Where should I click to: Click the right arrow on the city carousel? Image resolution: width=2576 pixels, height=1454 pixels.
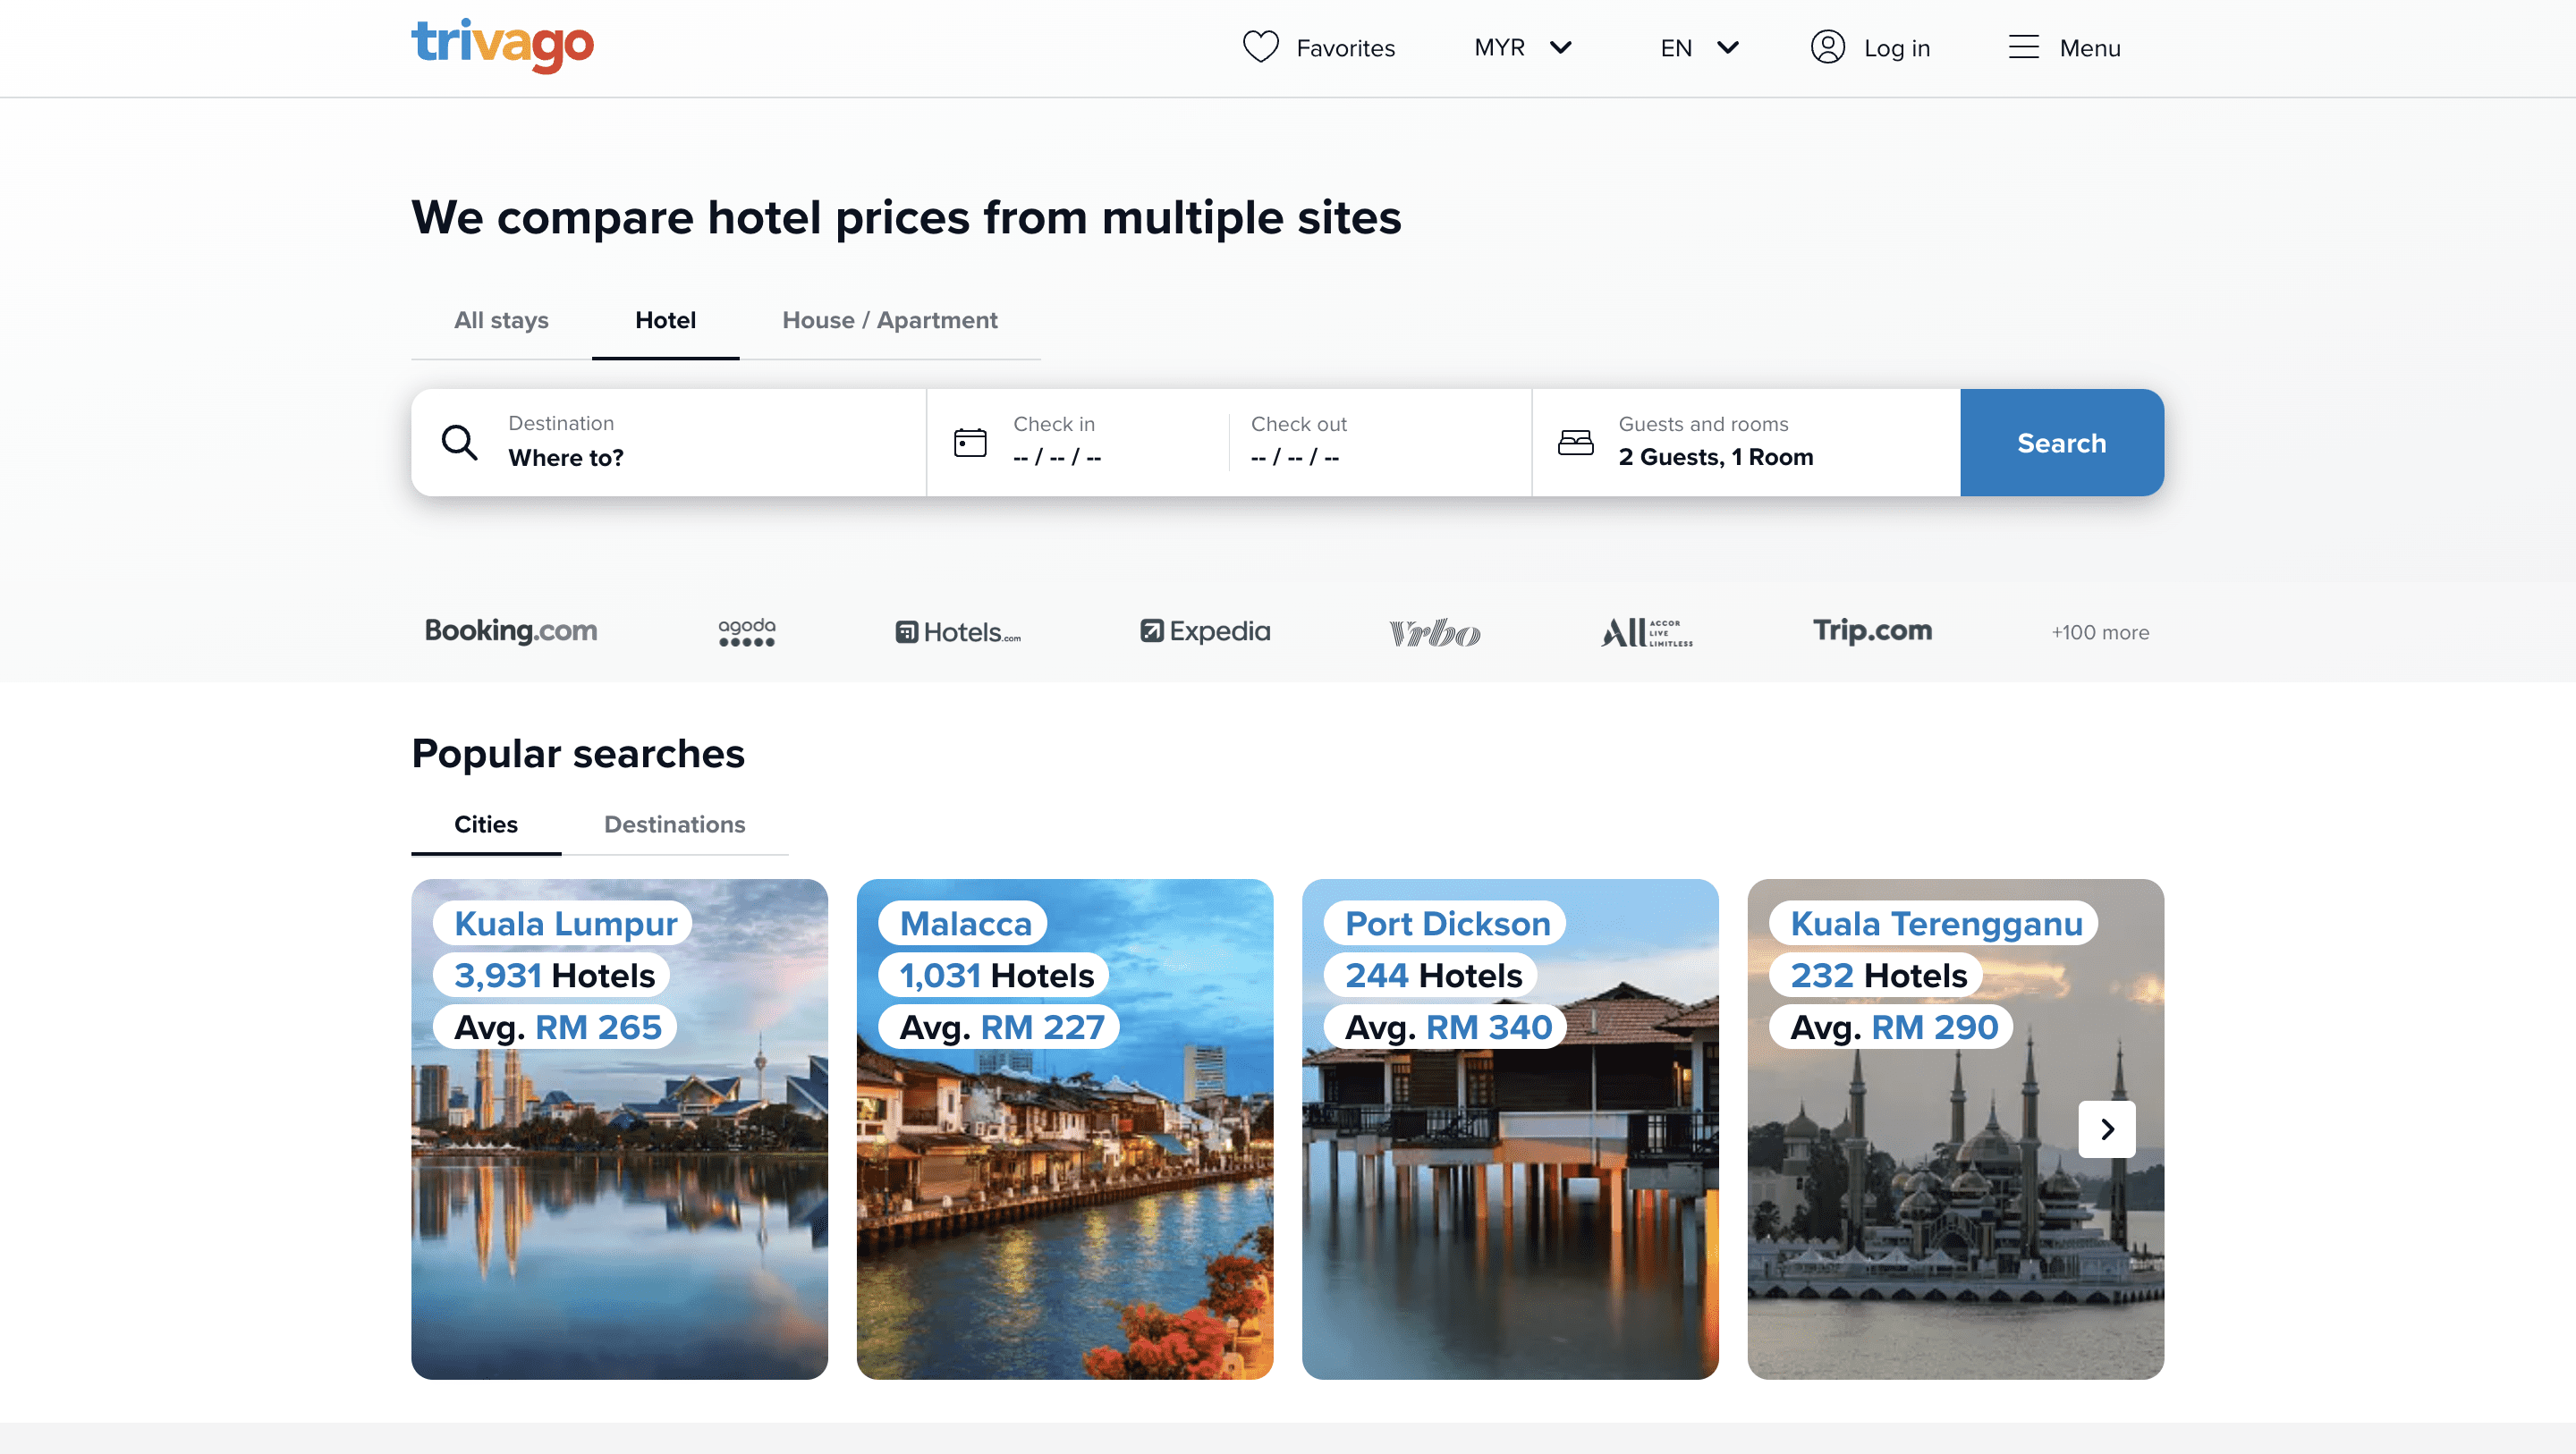2108,1129
